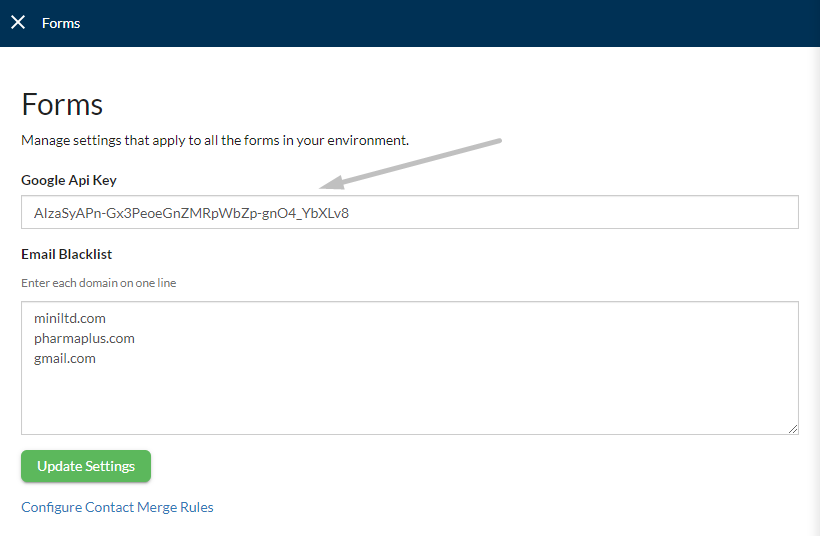The image size is (820, 536).
Task: Click the large Forms page heading
Action: pyautogui.click(x=62, y=105)
